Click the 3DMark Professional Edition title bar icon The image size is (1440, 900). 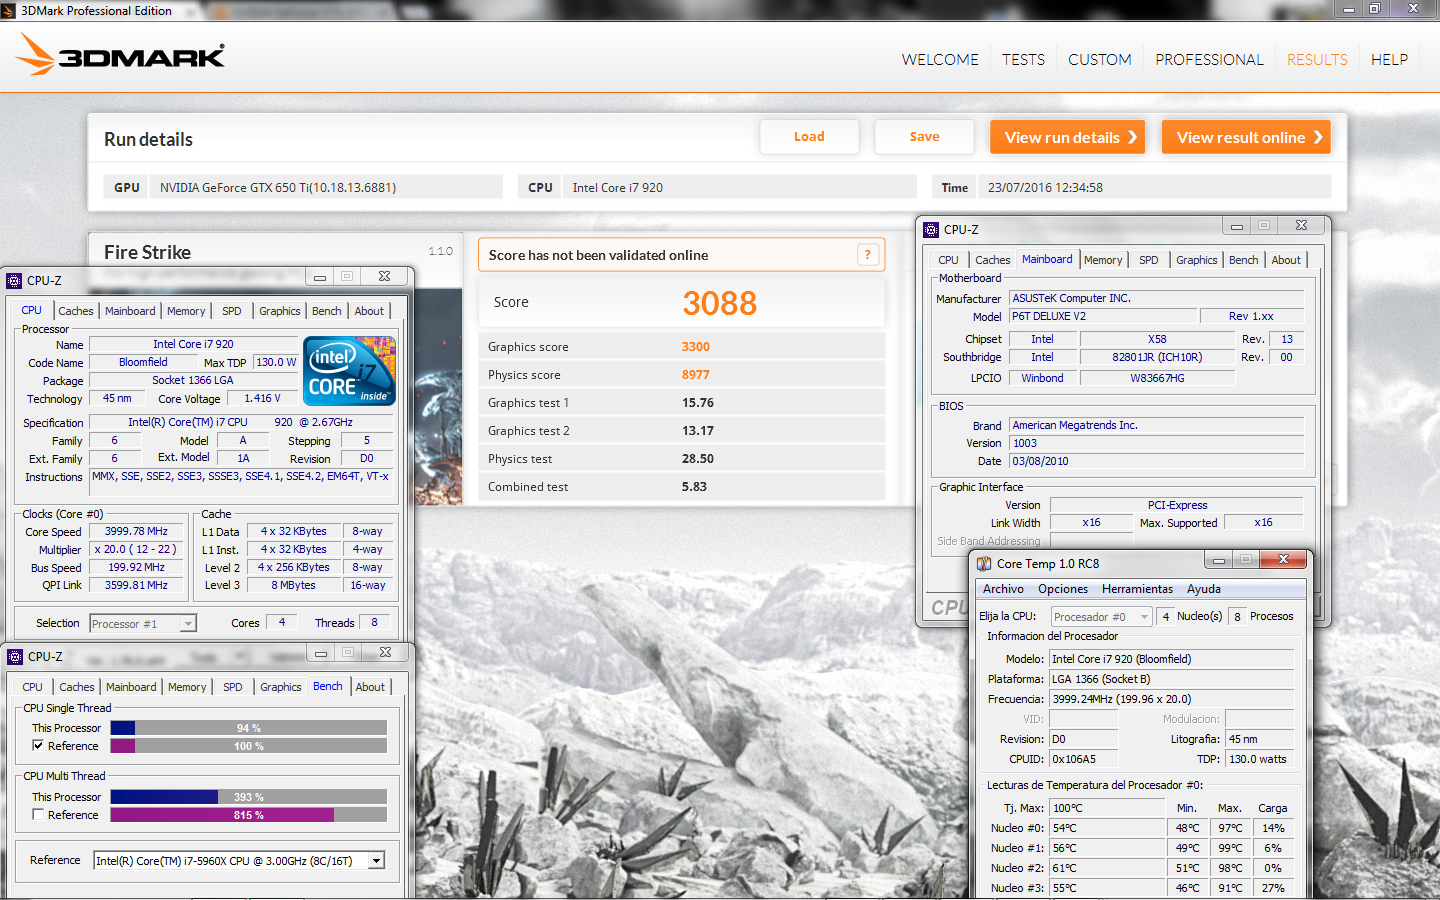click(9, 11)
